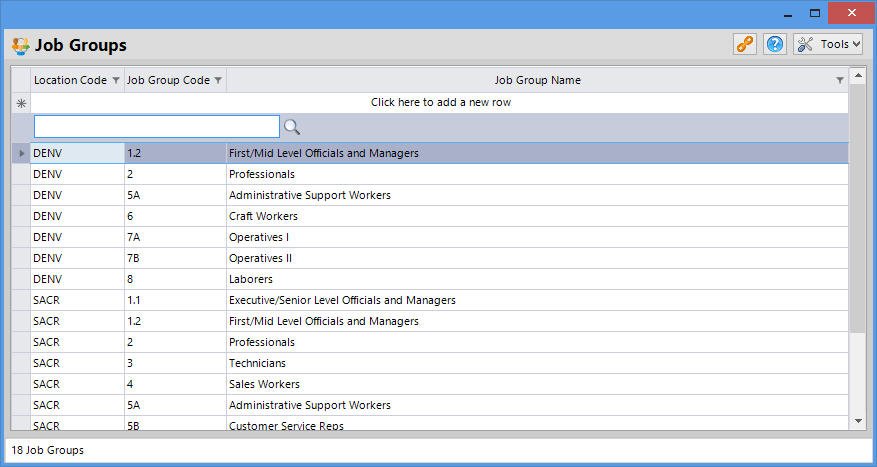Click the job group code 3 cell

pyautogui.click(x=175, y=363)
